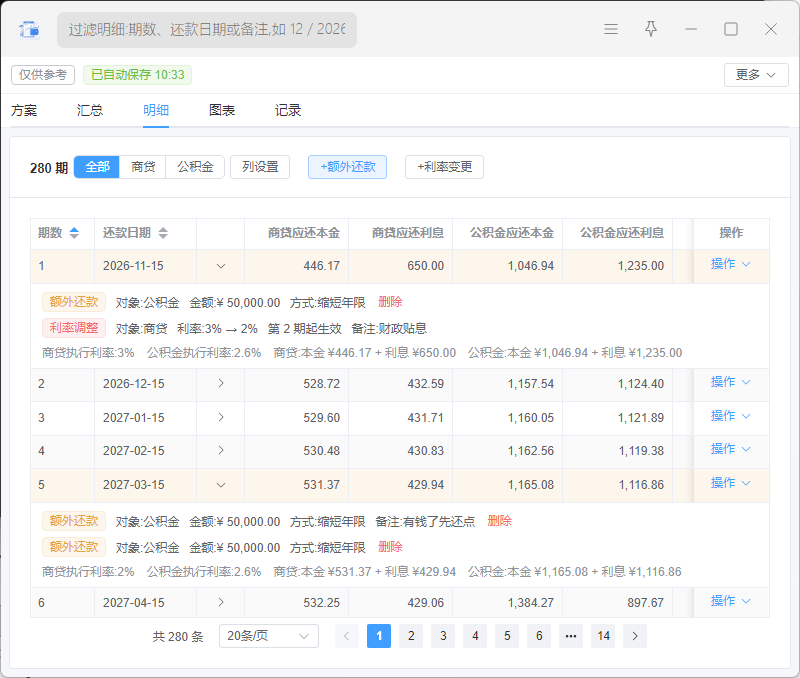Click the +利率变更 button
The height and width of the screenshot is (678, 800).
[444, 167]
